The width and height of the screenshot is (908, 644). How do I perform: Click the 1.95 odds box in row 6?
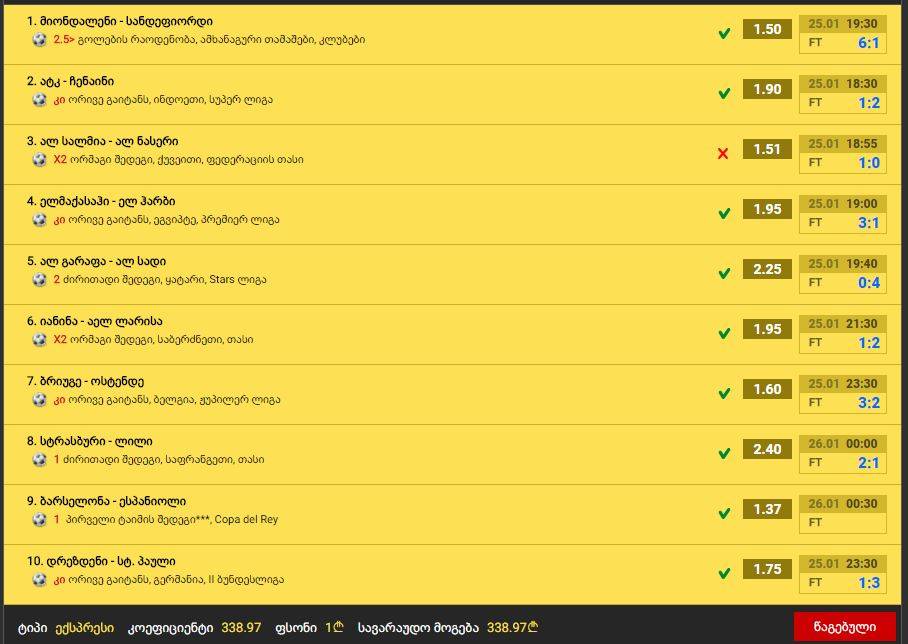pos(767,329)
